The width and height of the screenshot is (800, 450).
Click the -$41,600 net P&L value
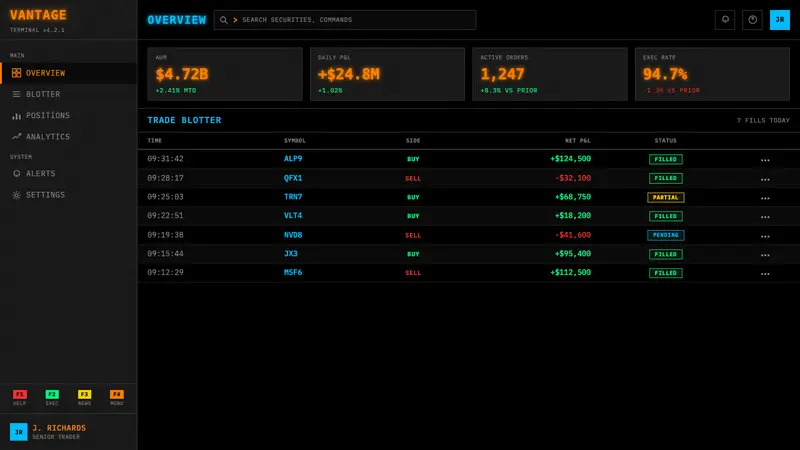(x=573, y=235)
